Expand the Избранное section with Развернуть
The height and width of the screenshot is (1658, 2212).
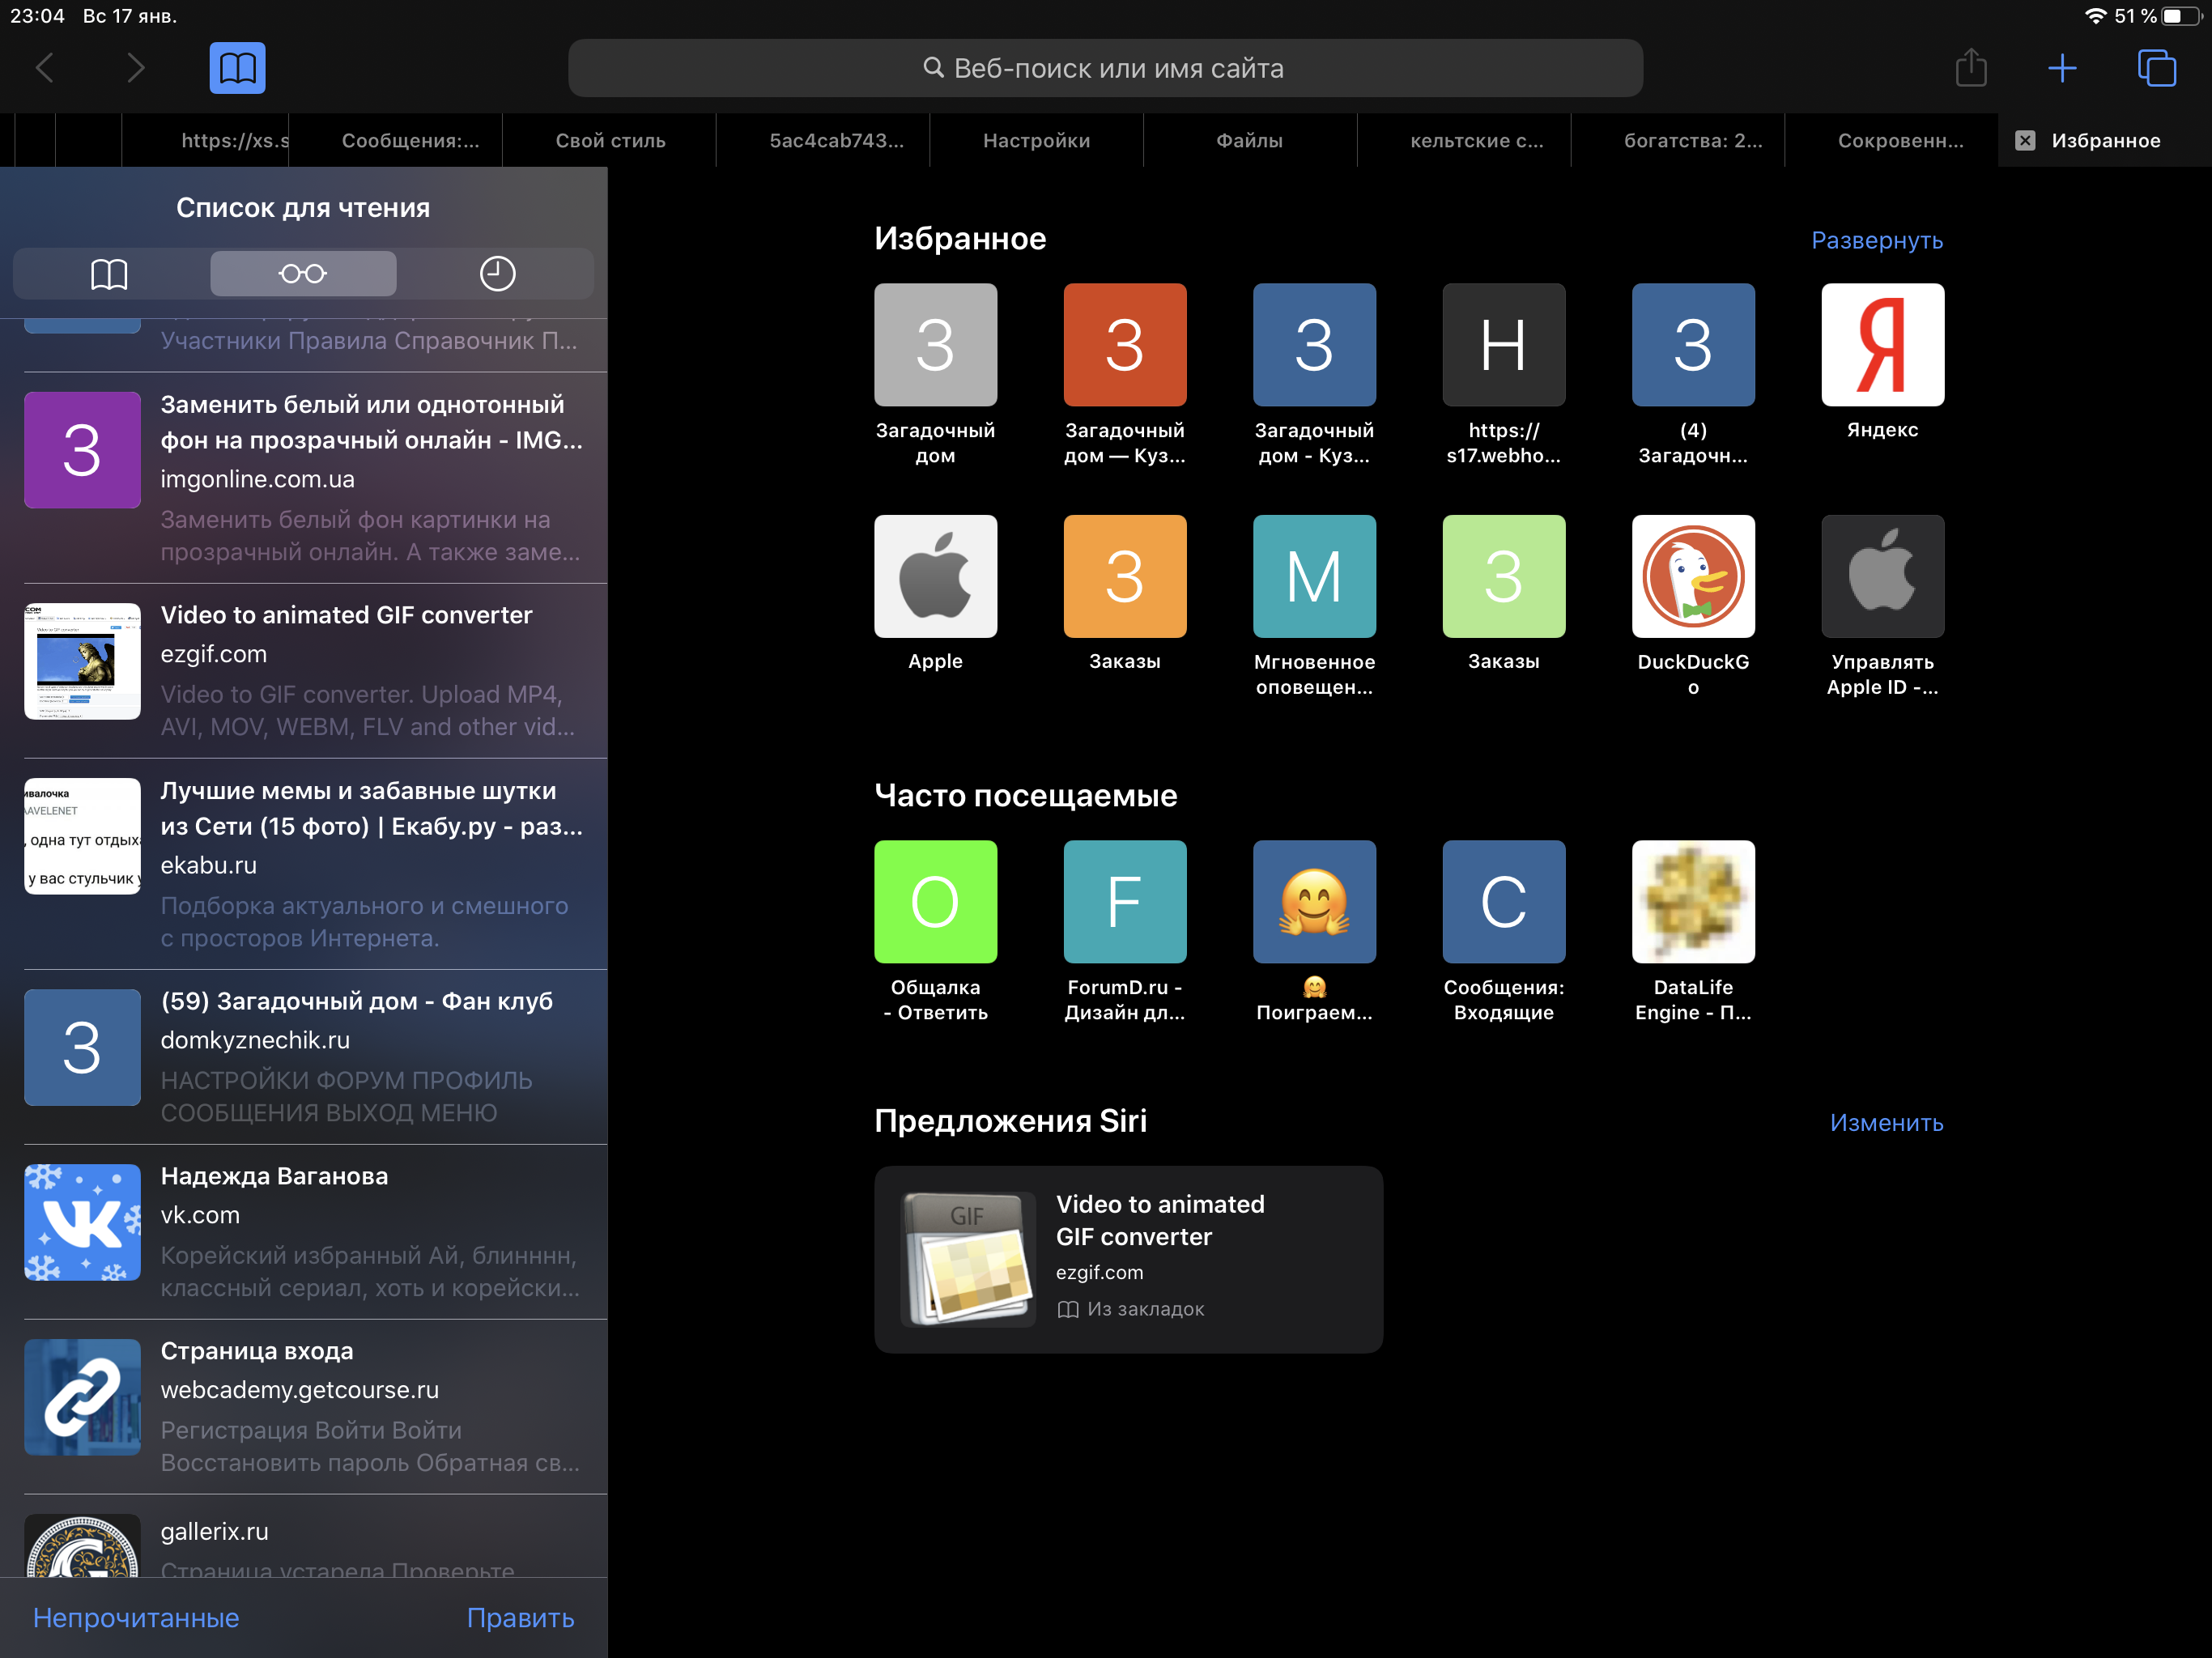point(1876,241)
